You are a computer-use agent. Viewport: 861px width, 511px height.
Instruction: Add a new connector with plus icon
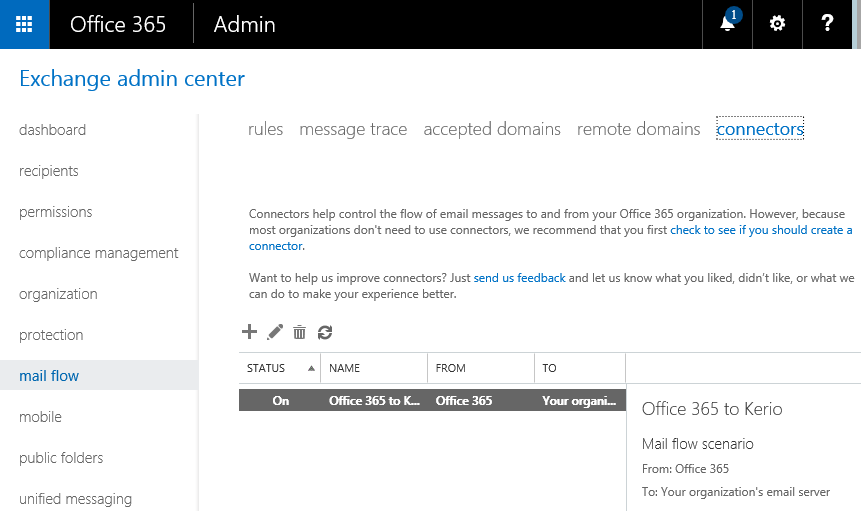pos(250,332)
